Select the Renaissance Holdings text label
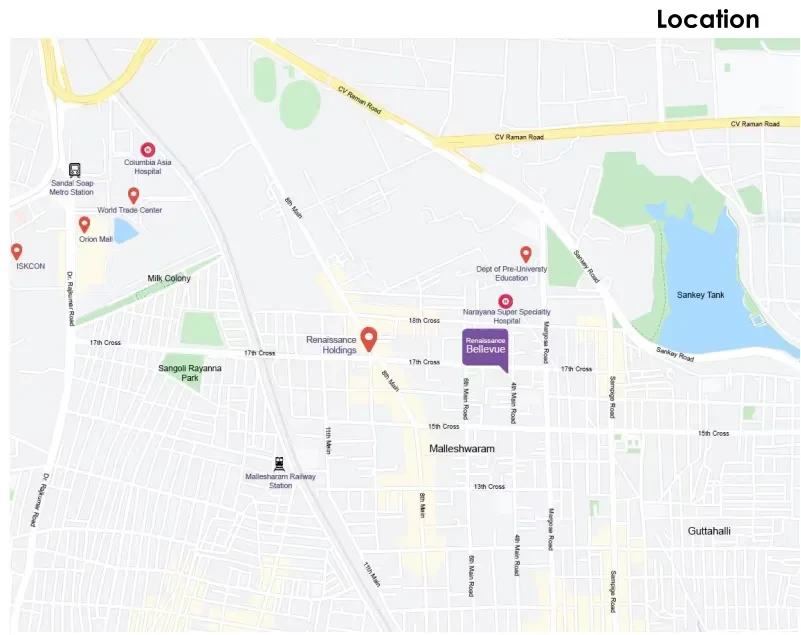This screenshot has height=635, width=801. 331,345
